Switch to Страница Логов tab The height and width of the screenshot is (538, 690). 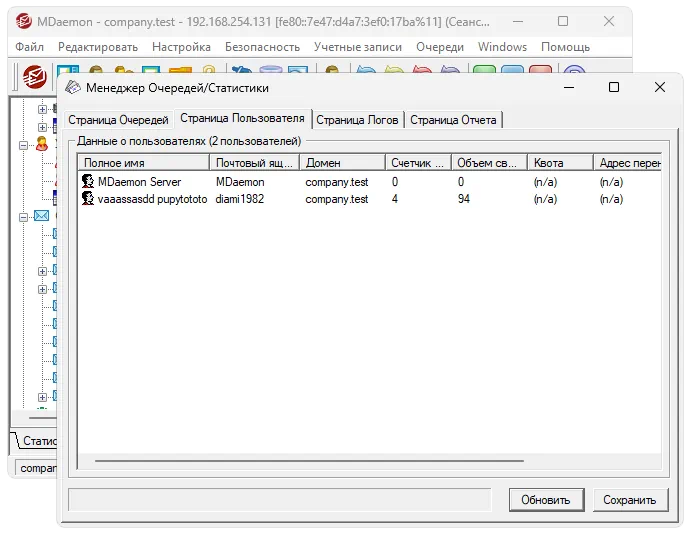coord(357,120)
